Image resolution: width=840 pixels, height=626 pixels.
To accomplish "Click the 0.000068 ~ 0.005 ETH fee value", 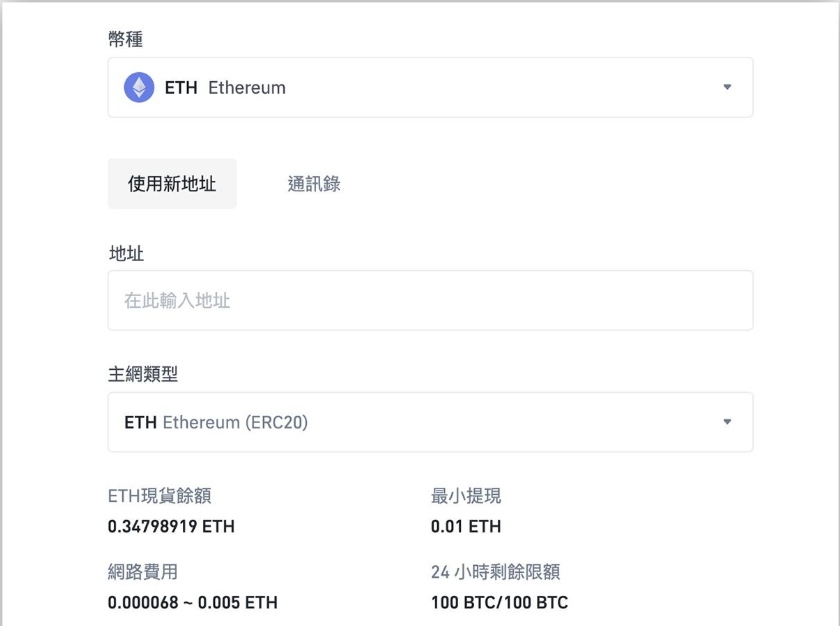I will point(193,602).
